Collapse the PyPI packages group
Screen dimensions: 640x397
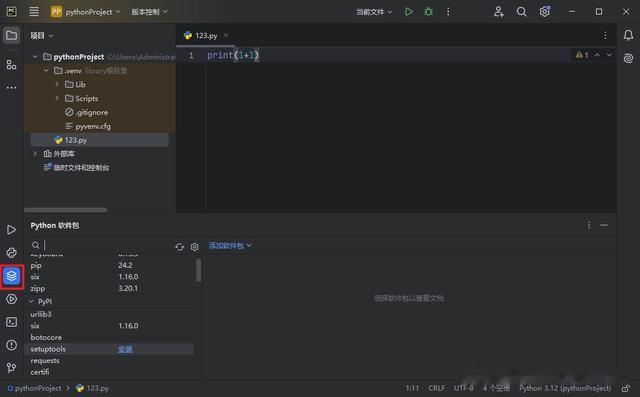[x=31, y=302]
